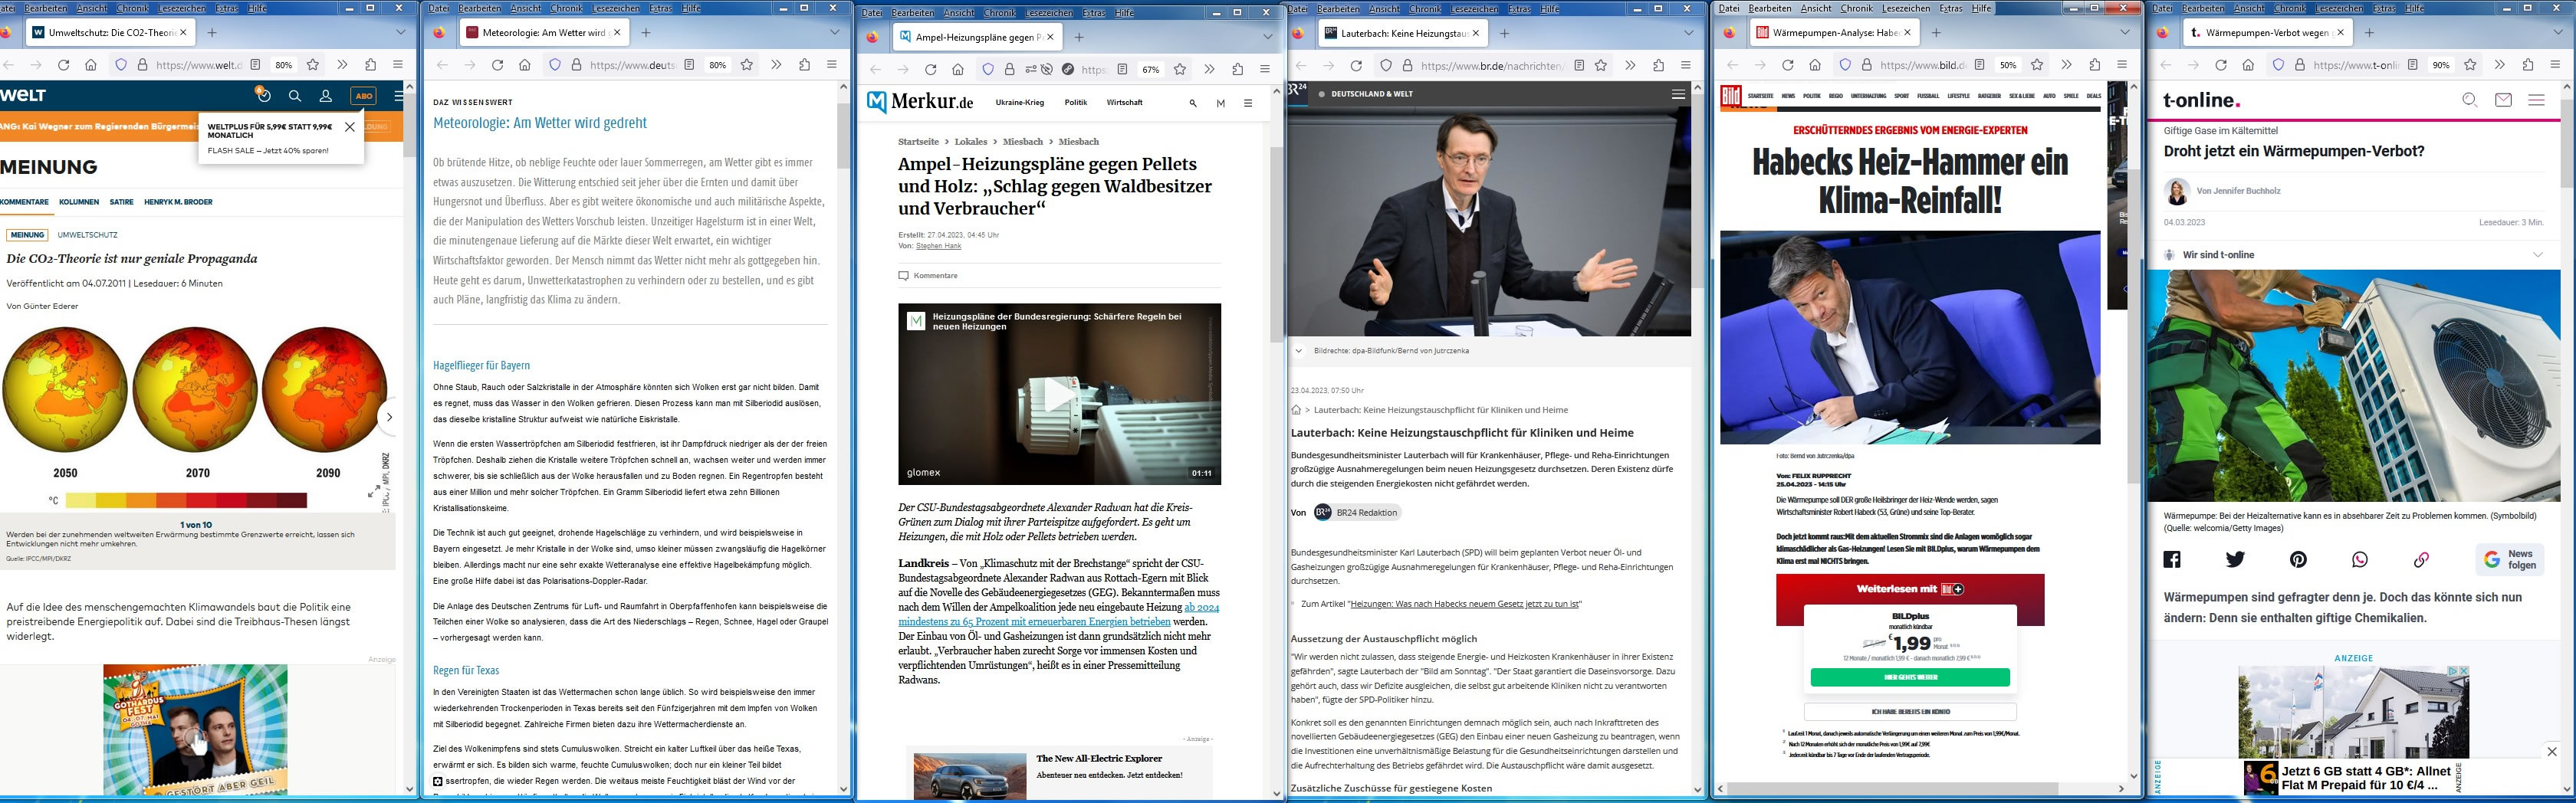Image resolution: width=2576 pixels, height=803 pixels.
Task: Open the Merkur.de site hamburger menu
Action: click(x=1247, y=103)
